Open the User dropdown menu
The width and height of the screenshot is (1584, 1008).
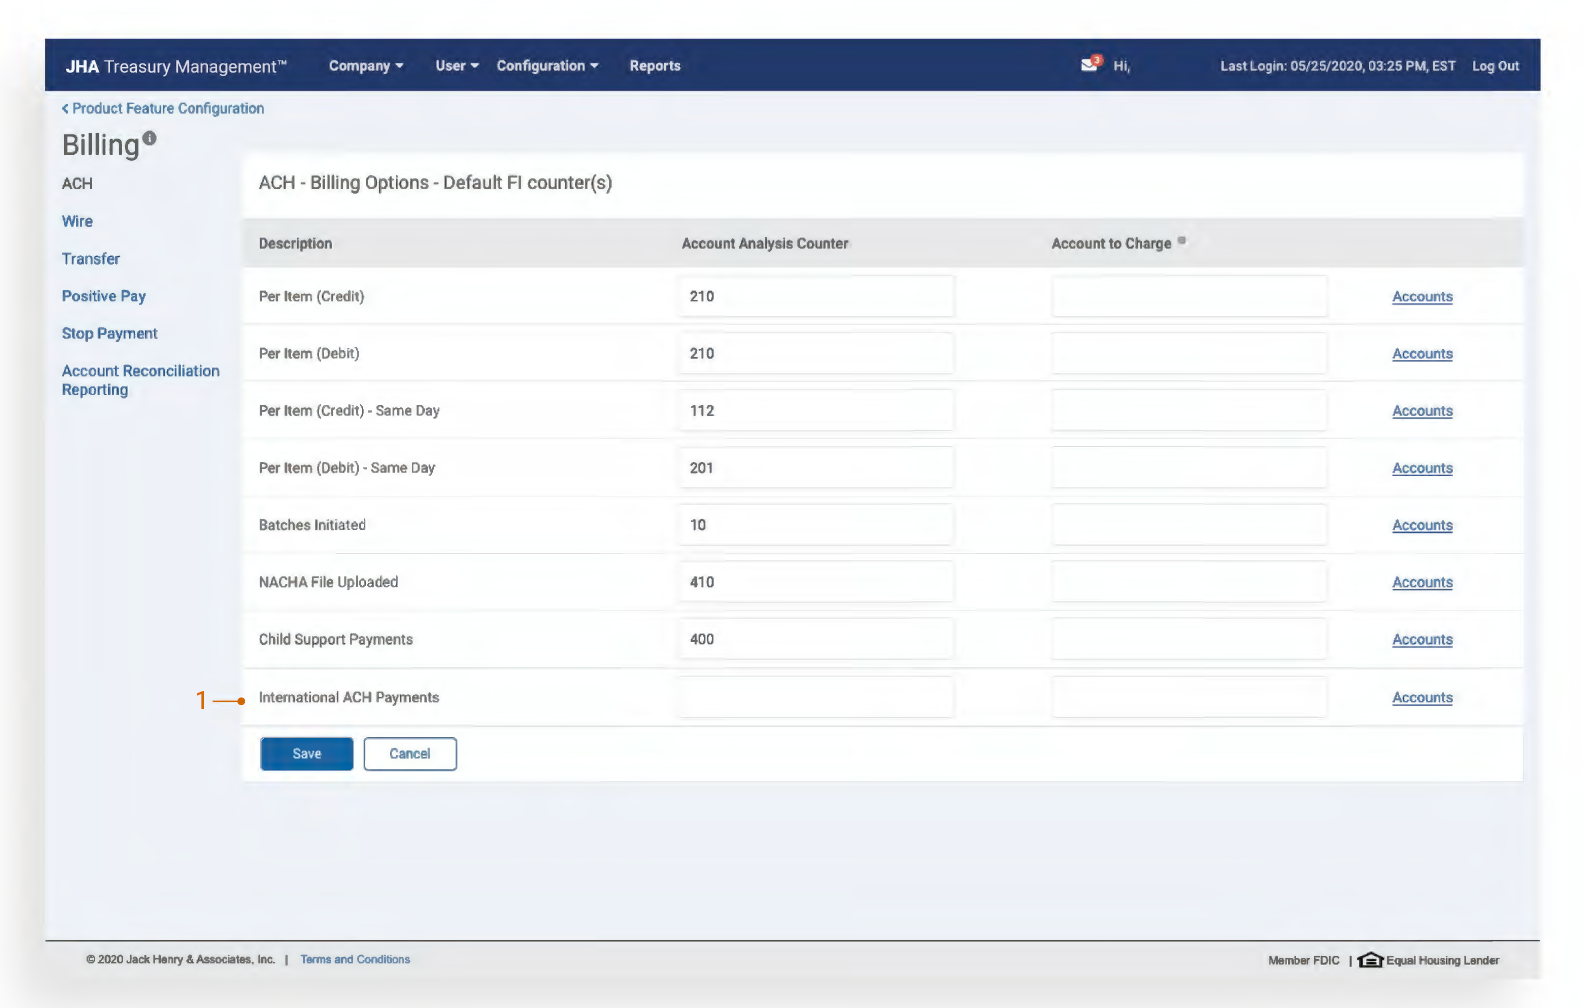pyautogui.click(x=457, y=66)
